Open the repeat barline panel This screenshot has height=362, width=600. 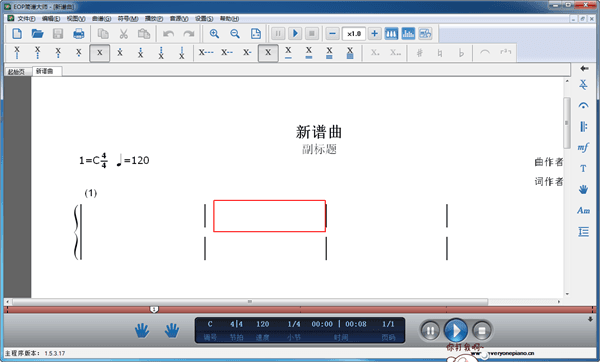[x=583, y=126]
